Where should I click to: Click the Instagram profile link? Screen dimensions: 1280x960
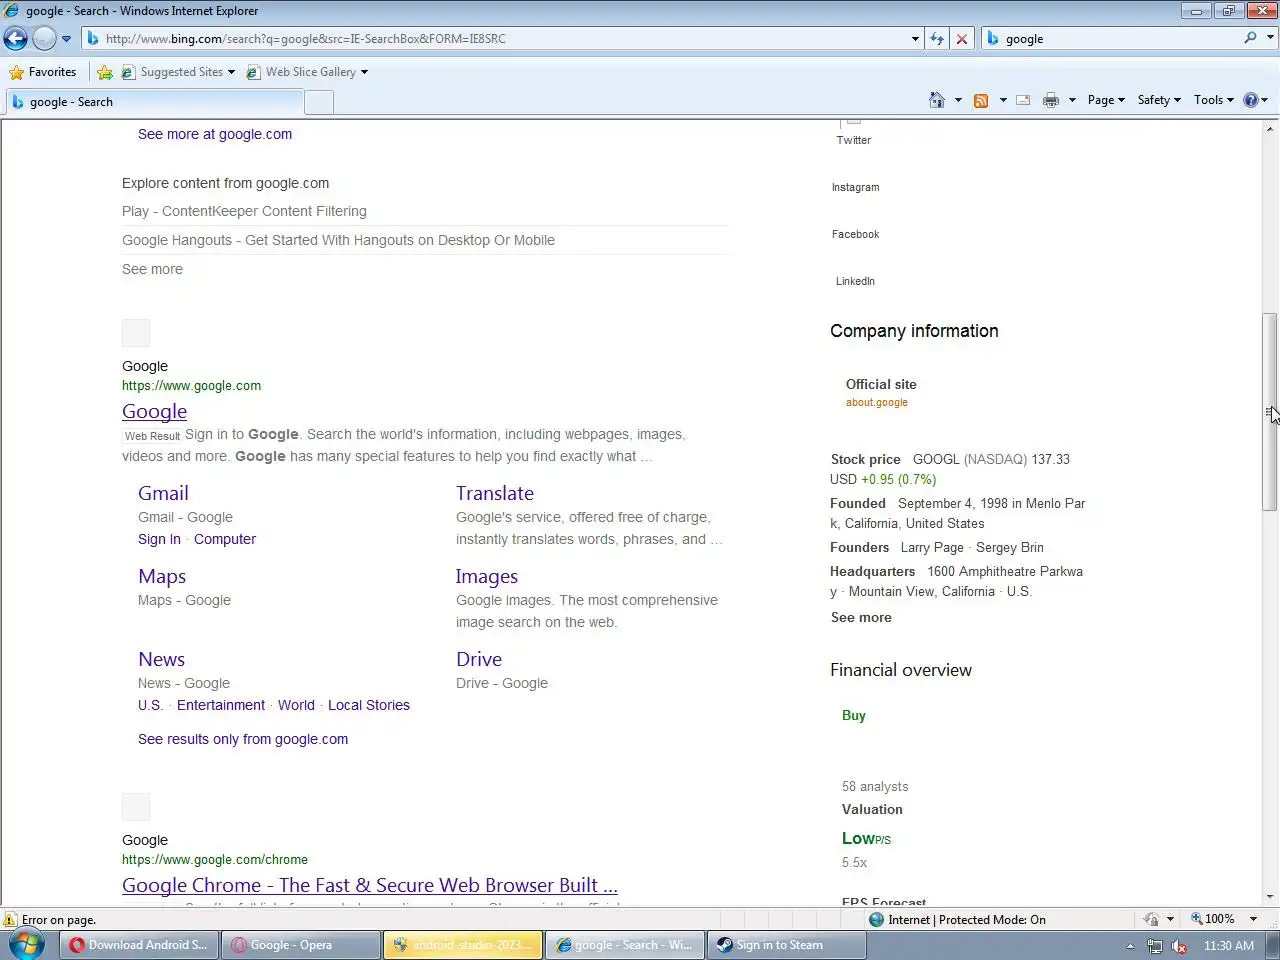coord(856,187)
